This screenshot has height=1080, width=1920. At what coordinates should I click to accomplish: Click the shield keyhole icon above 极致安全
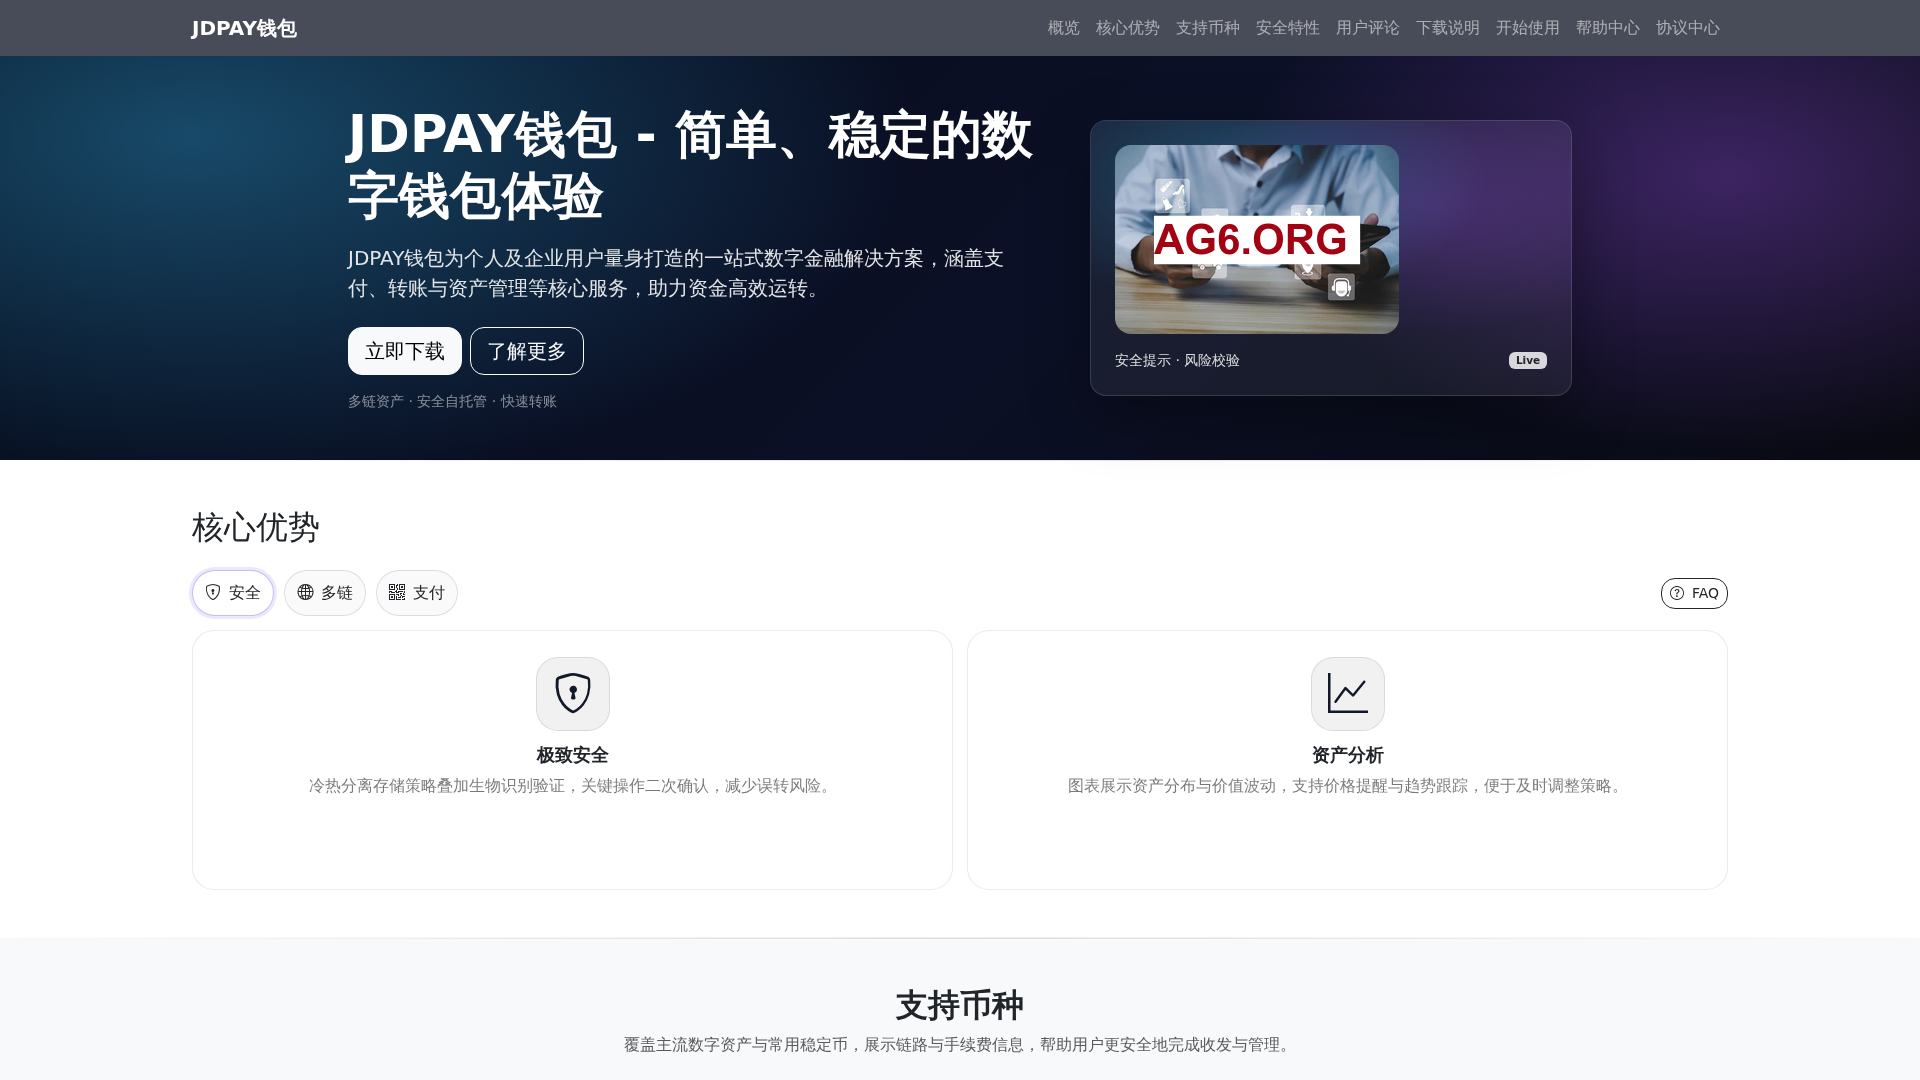coord(573,694)
